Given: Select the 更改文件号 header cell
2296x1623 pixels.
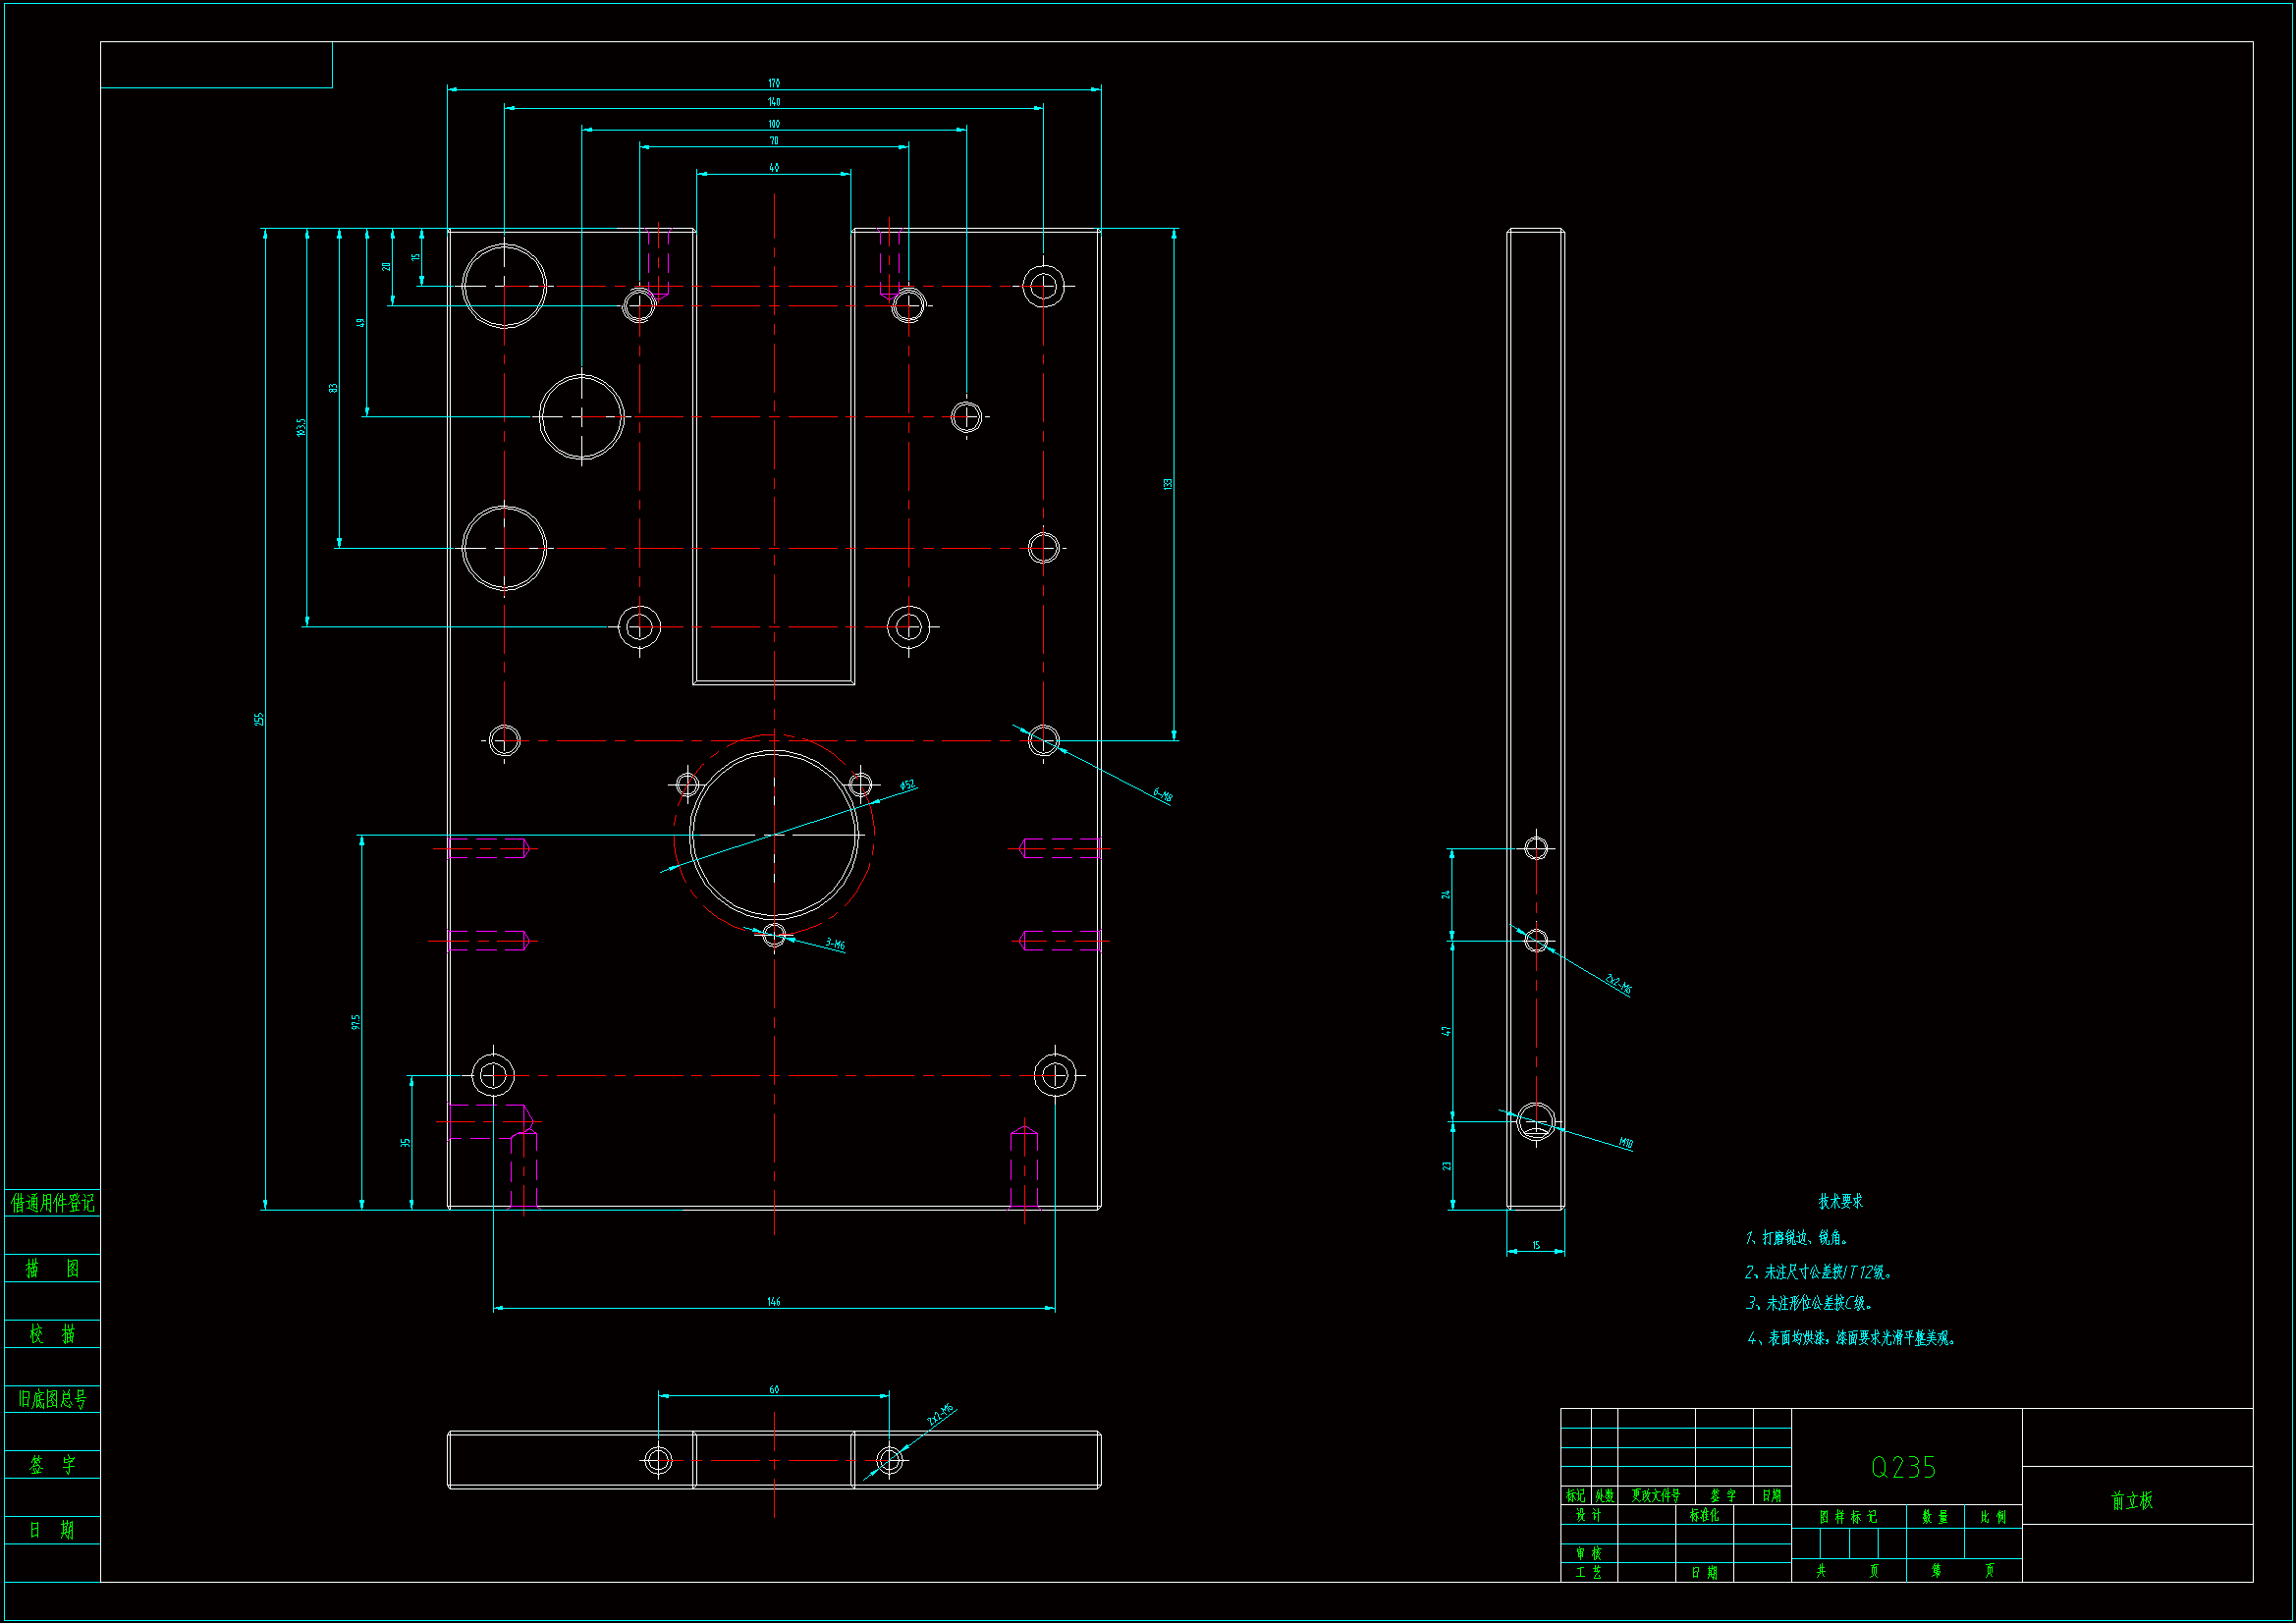Looking at the screenshot, I should [1655, 1495].
